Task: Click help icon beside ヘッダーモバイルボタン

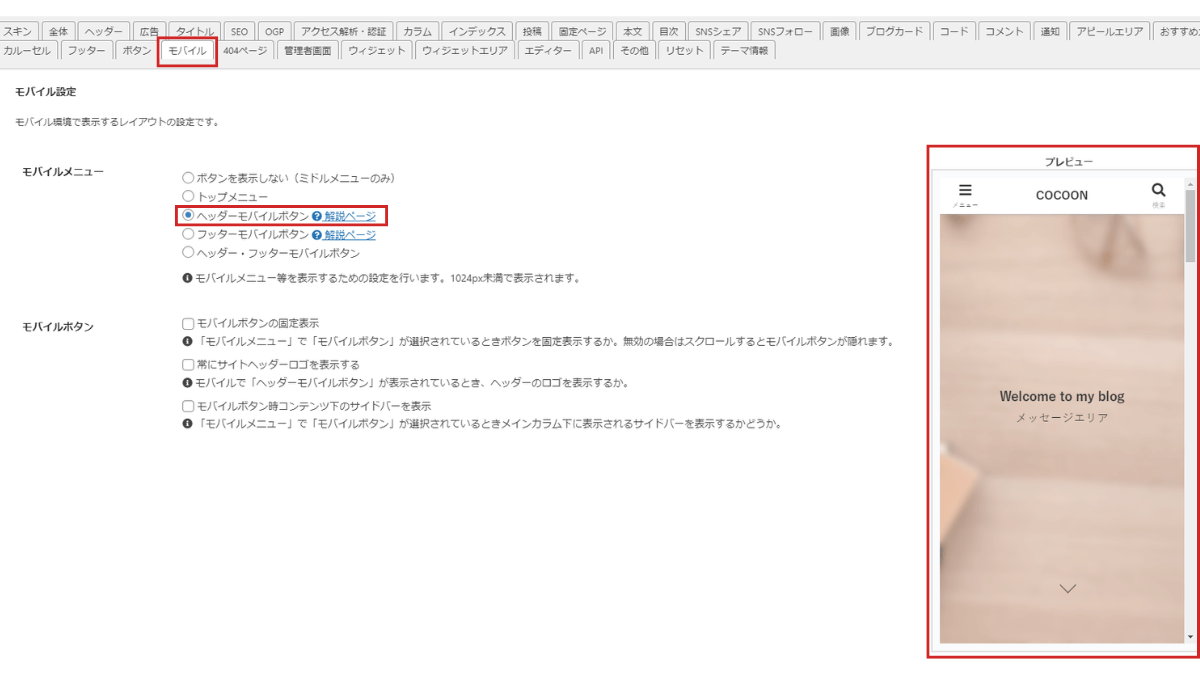Action: 317,216
